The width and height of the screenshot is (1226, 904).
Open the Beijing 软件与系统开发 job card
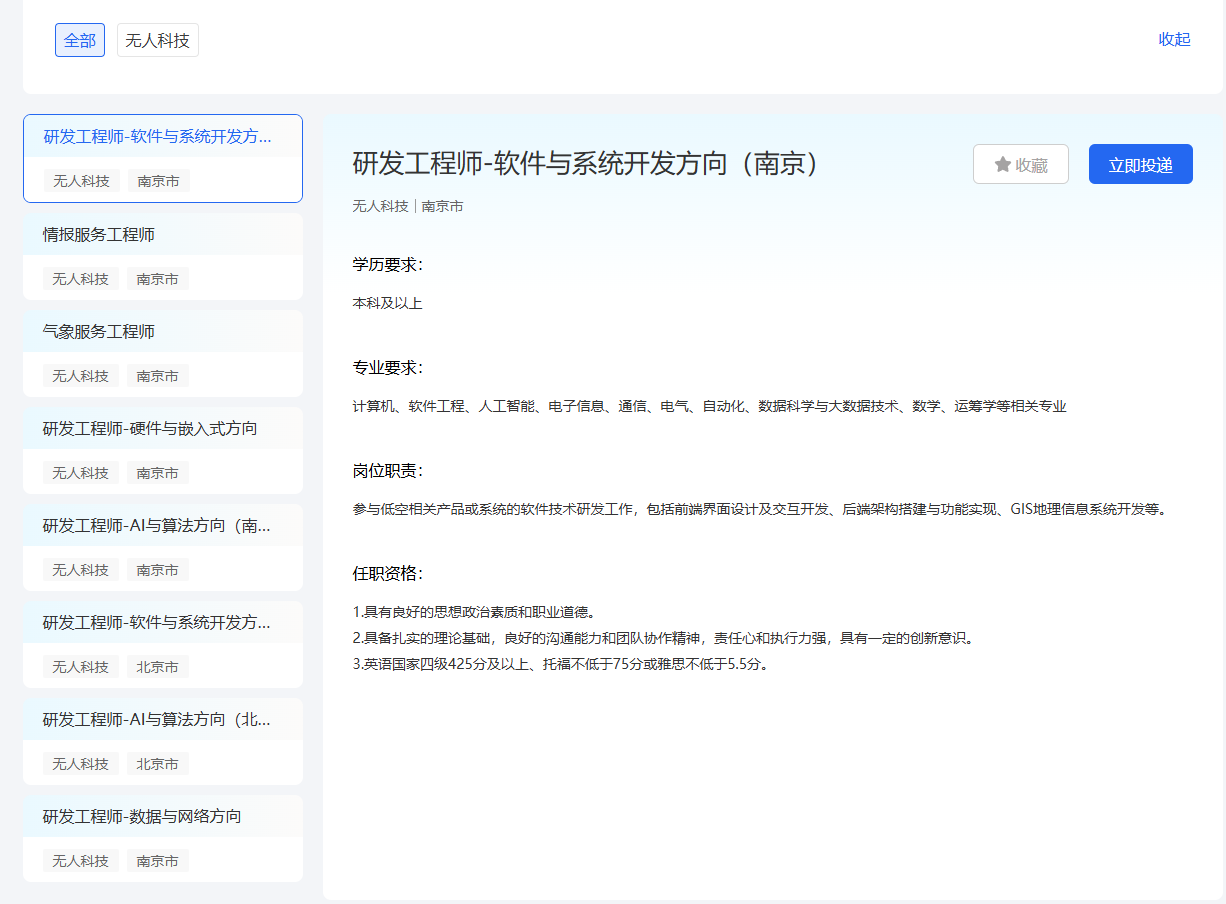[x=157, y=623]
